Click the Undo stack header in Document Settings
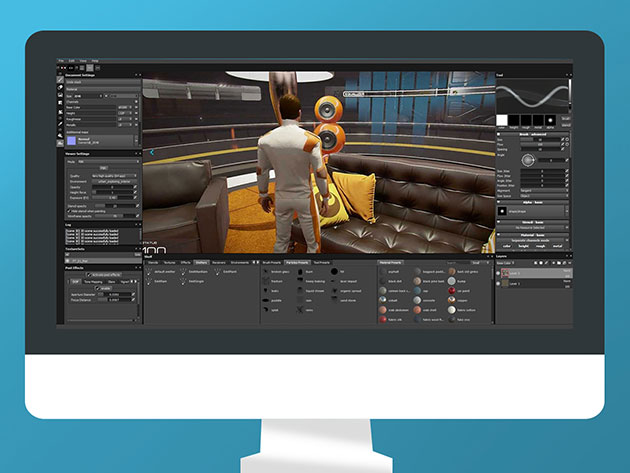 coord(103,82)
